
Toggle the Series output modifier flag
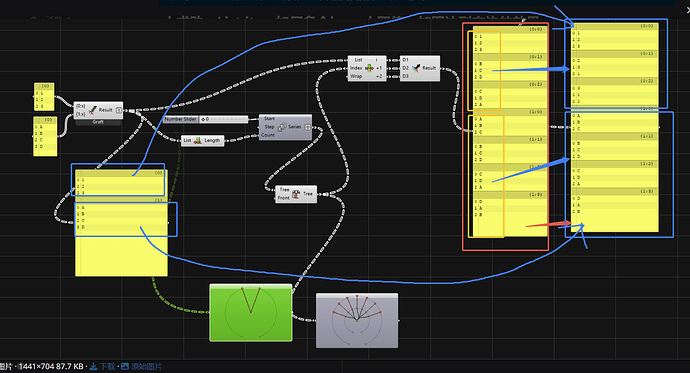pyautogui.click(x=308, y=127)
